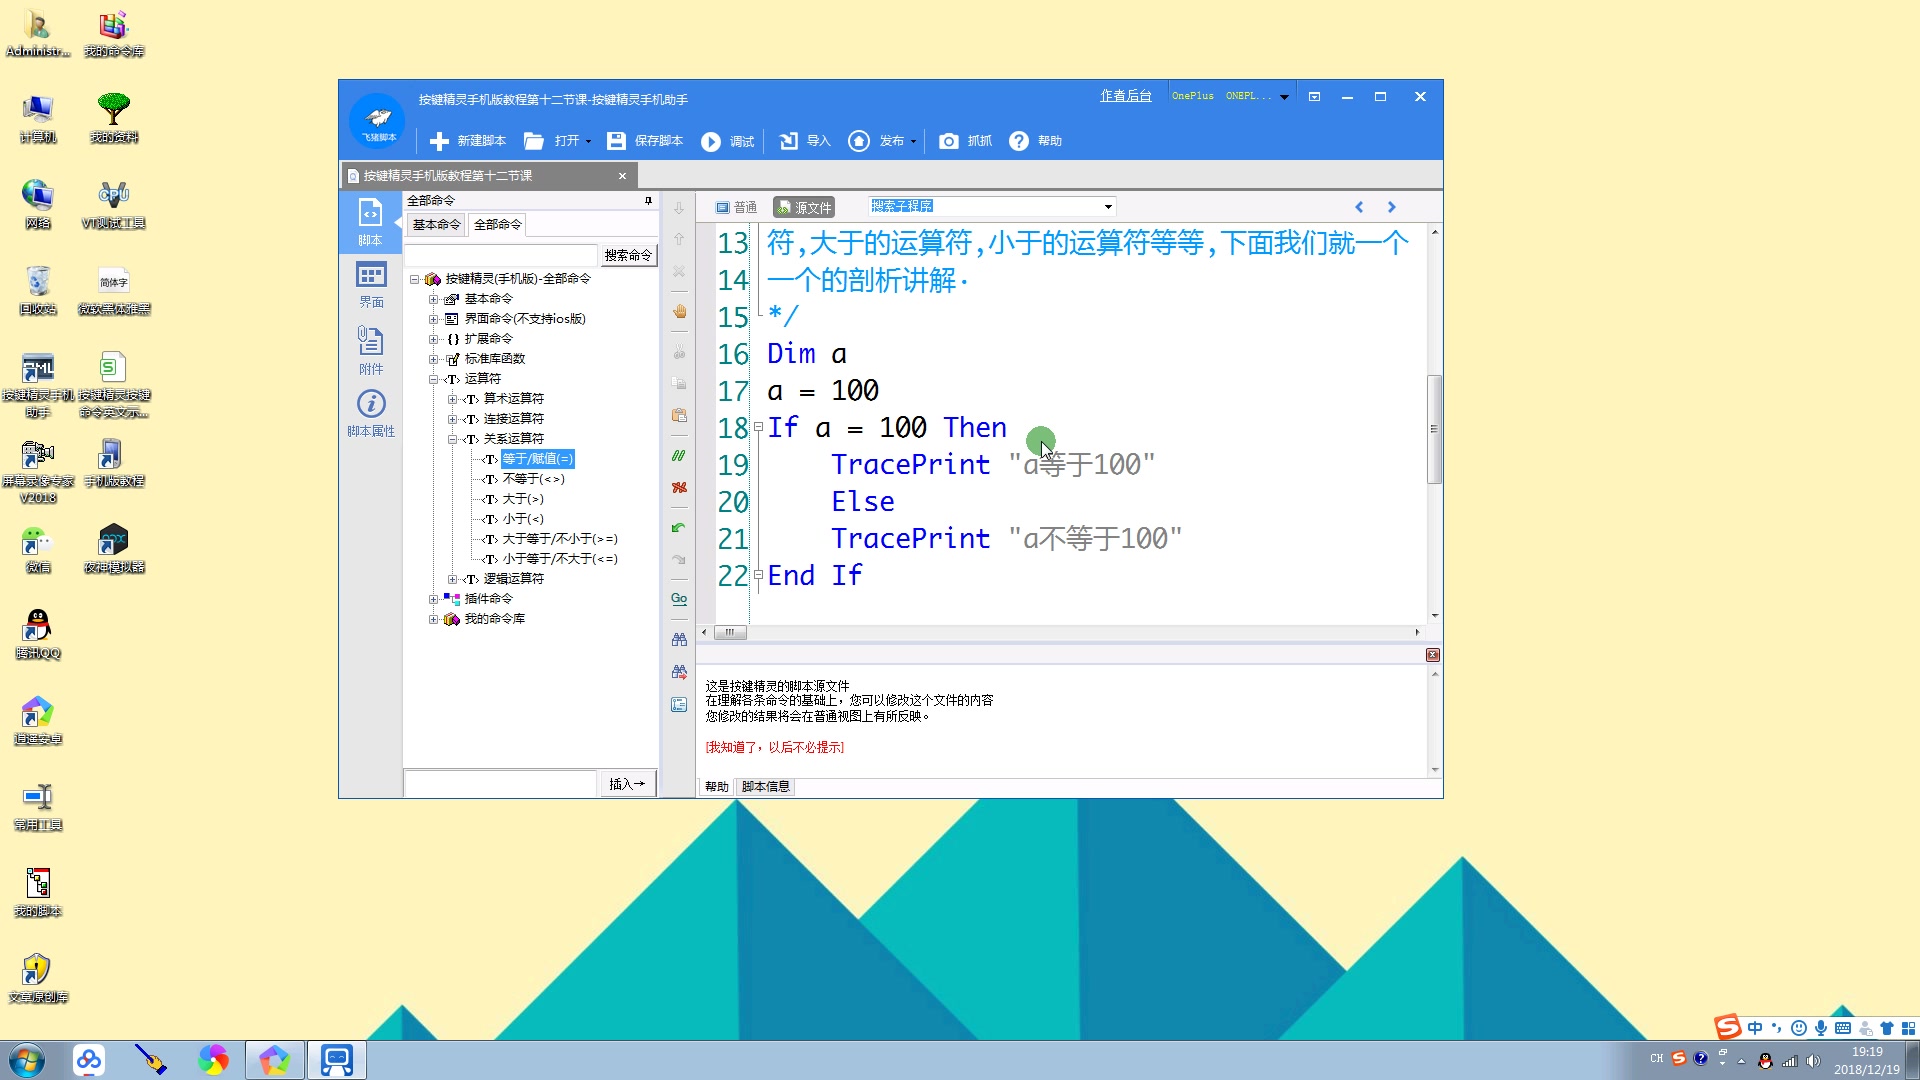
Task: Switch to the 基本命令 tab
Action: 436,225
